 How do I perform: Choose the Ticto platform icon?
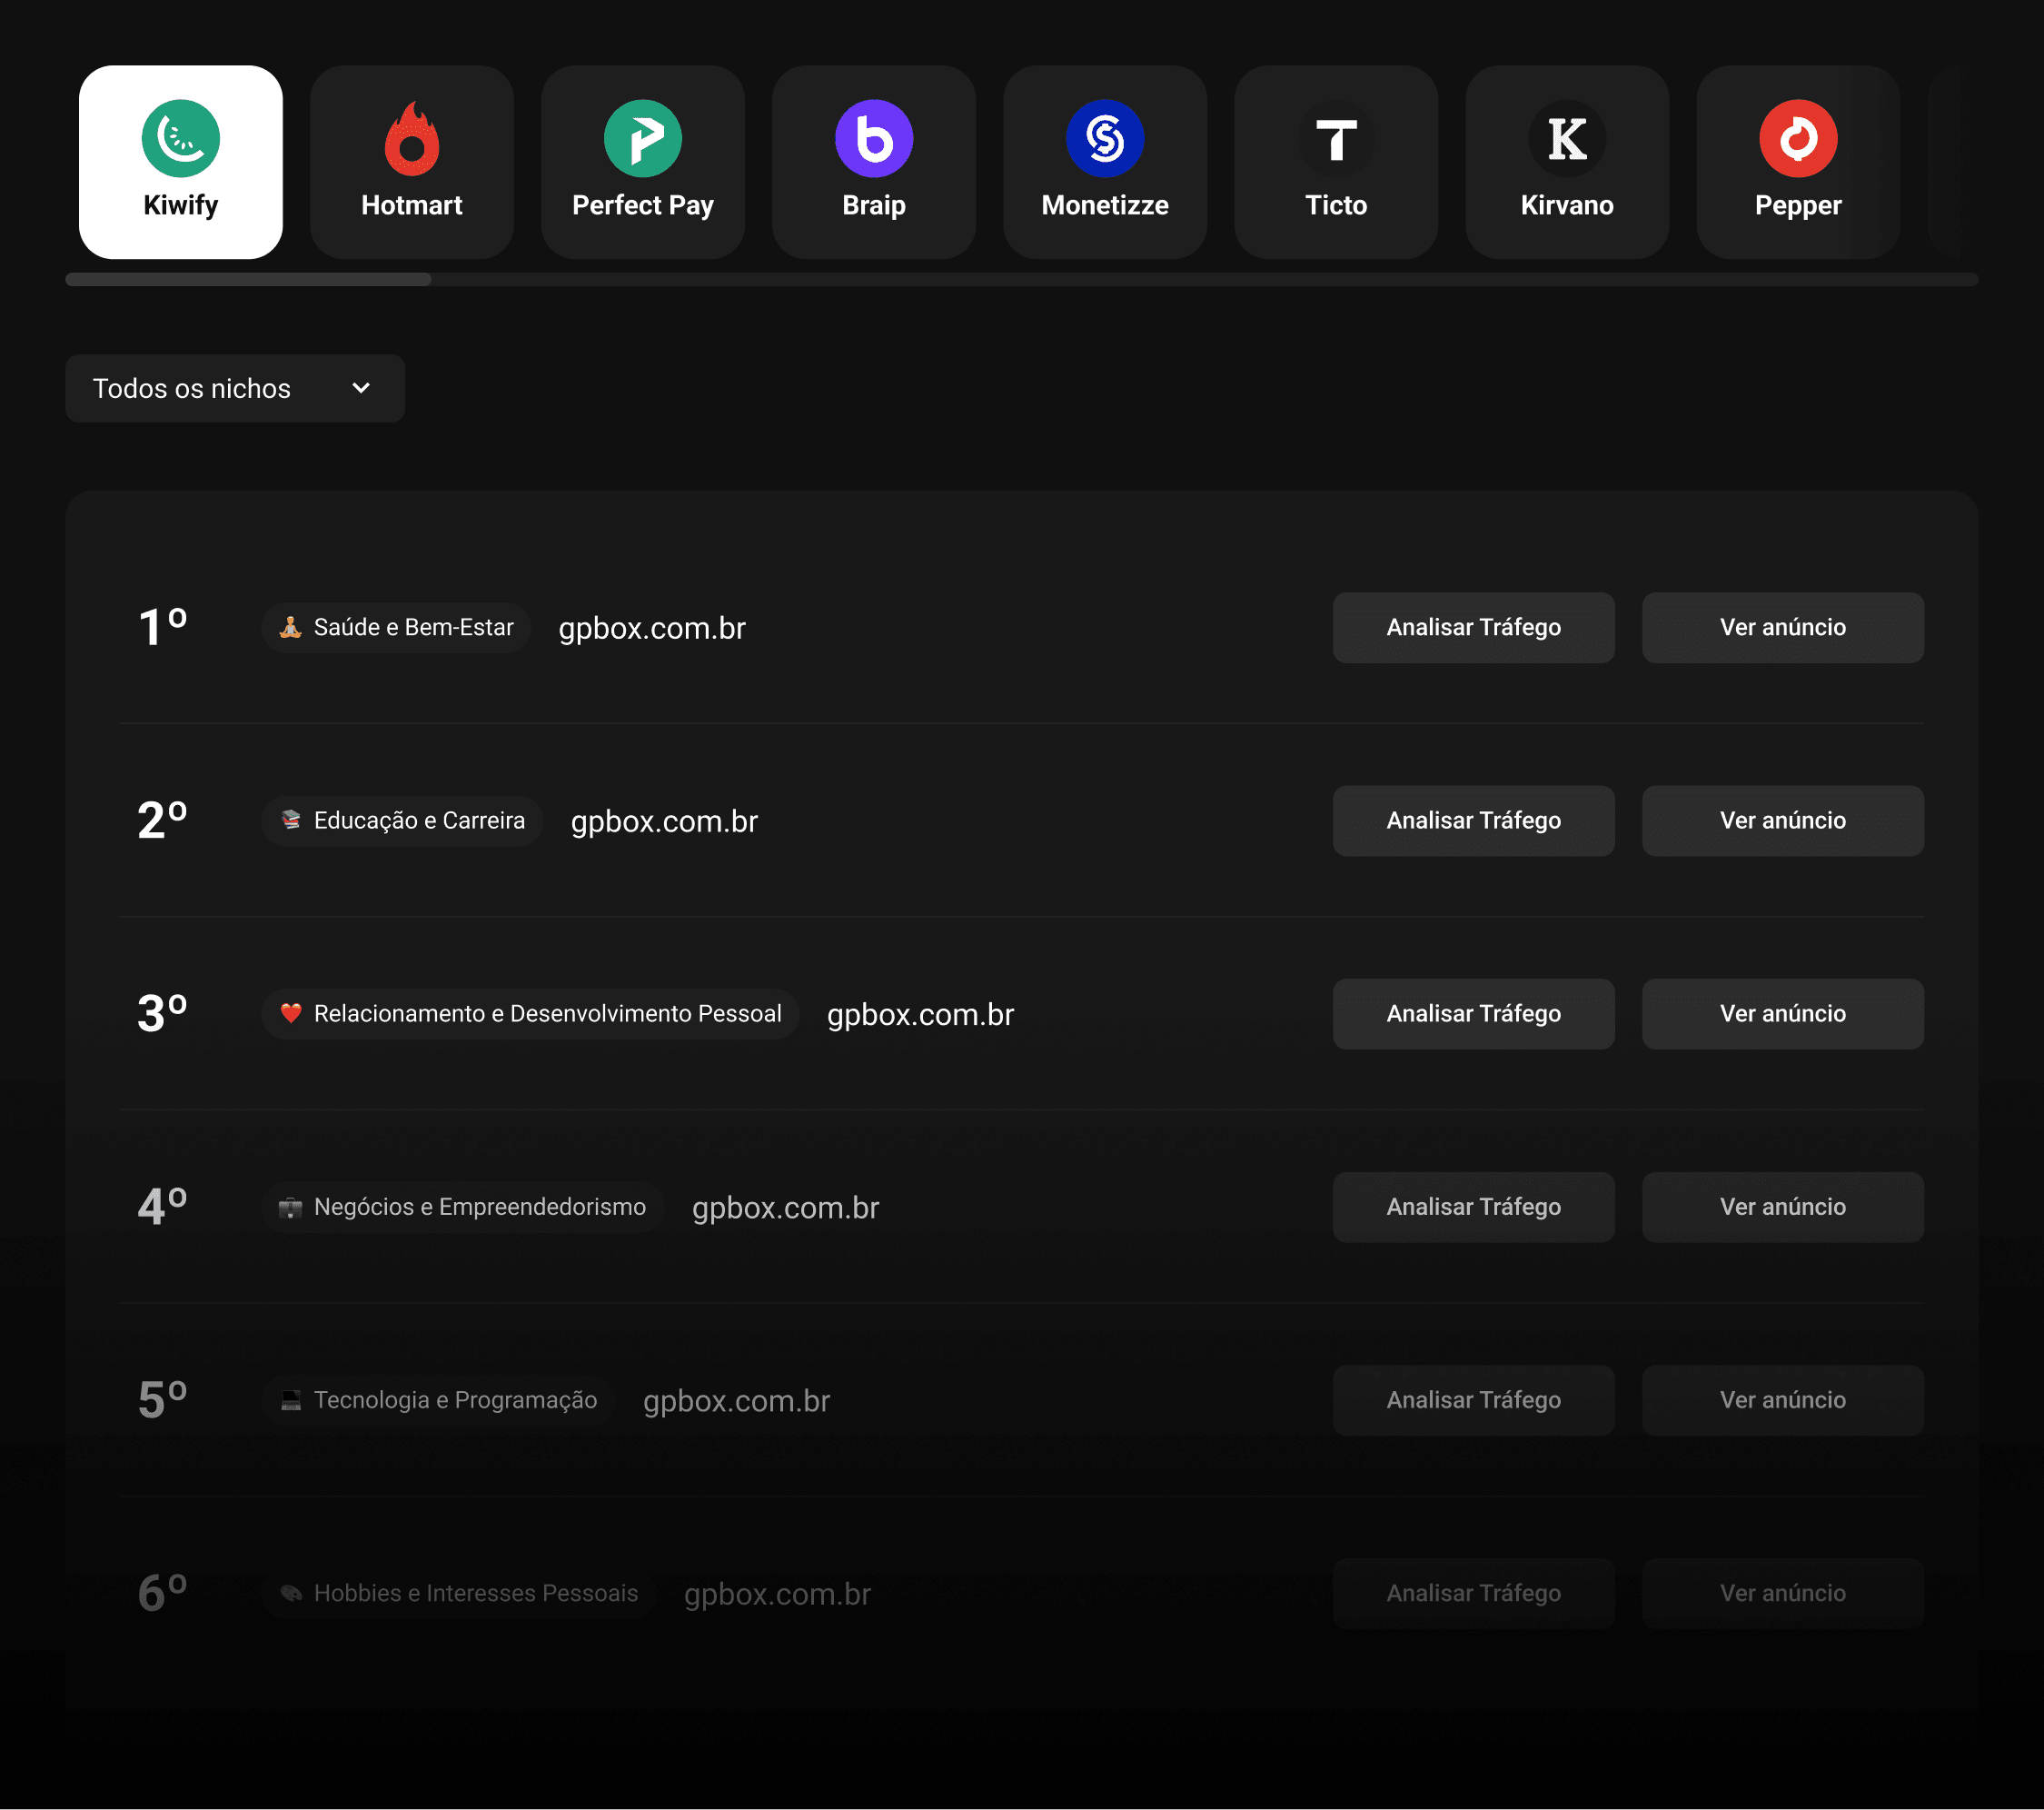pos(1335,139)
